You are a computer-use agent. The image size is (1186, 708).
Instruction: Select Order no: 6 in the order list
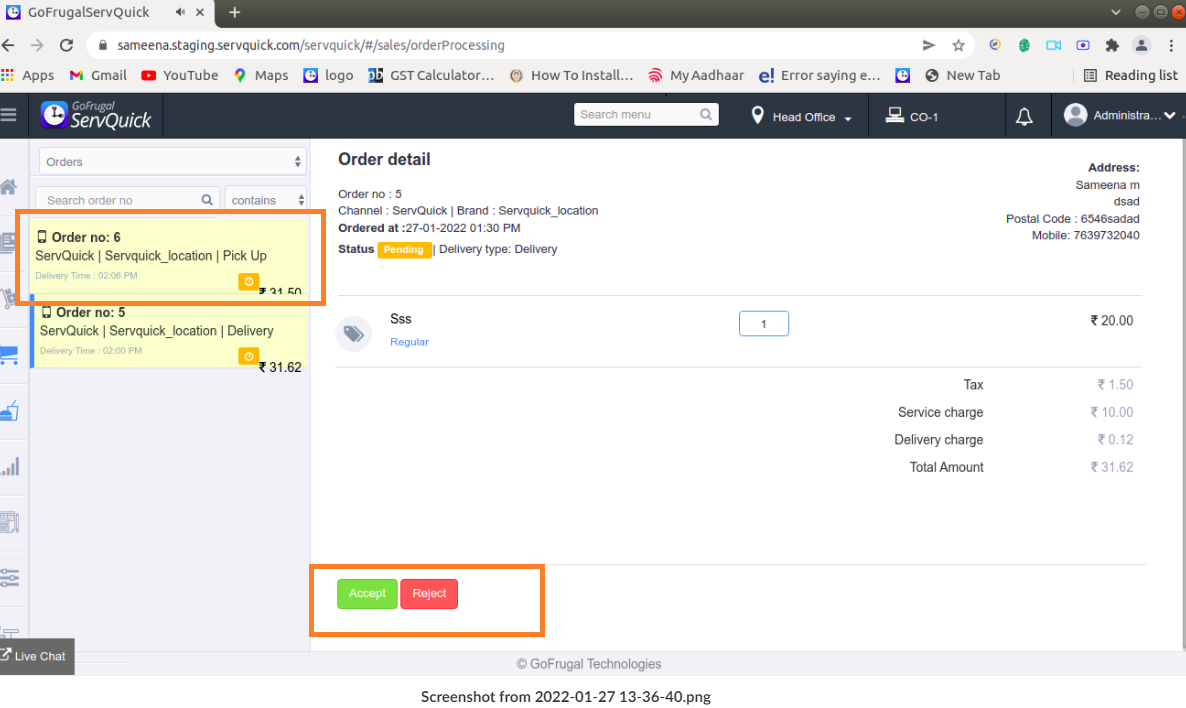[x=169, y=256]
